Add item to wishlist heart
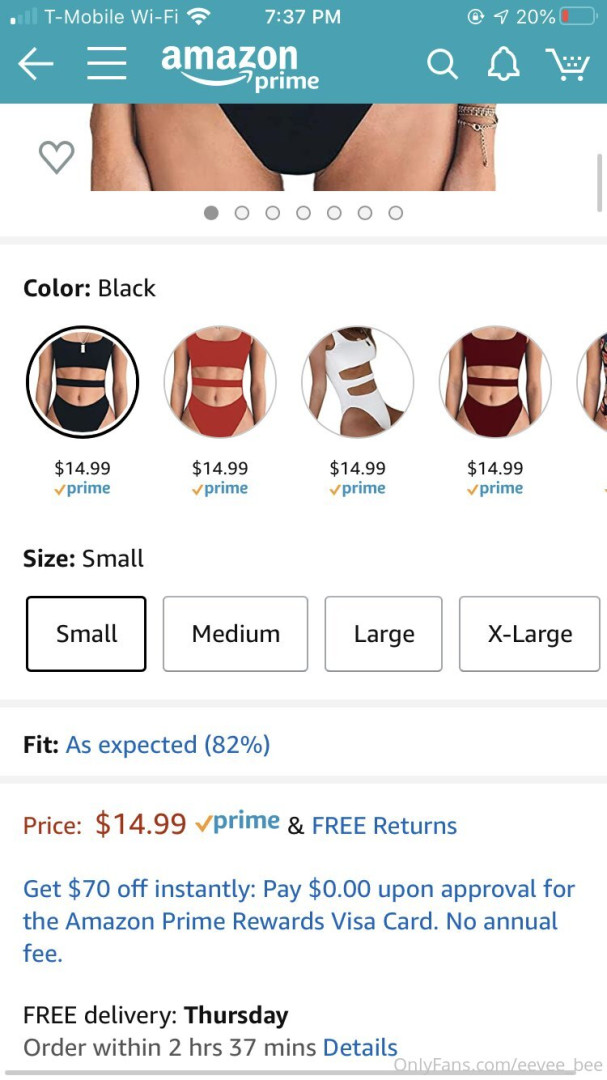 (56, 157)
